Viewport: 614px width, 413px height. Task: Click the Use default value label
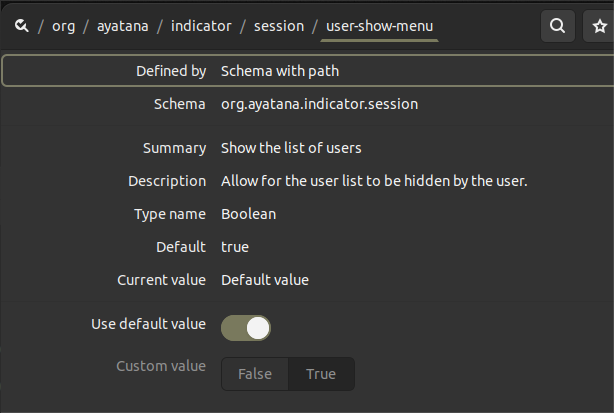click(148, 324)
